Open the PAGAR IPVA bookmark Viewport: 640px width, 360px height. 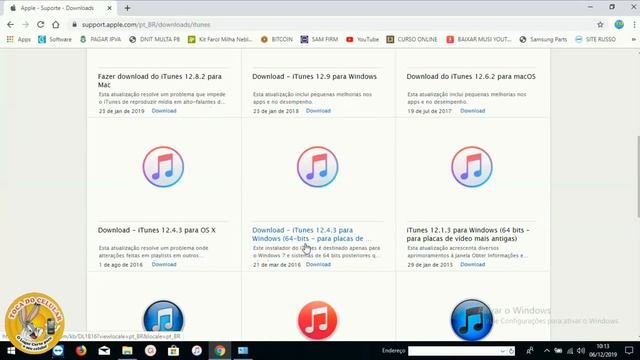pyautogui.click(x=101, y=40)
